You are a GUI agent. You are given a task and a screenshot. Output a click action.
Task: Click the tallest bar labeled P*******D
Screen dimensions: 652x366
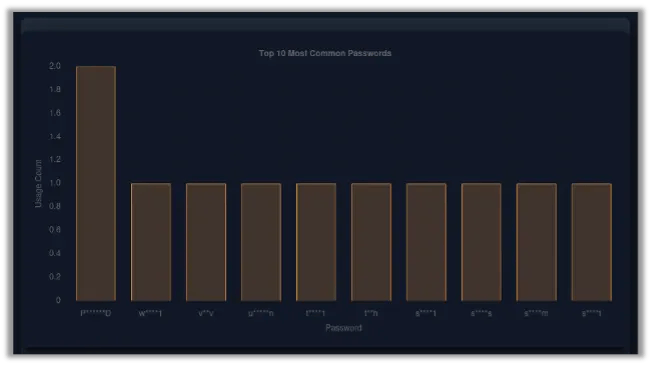(x=96, y=183)
